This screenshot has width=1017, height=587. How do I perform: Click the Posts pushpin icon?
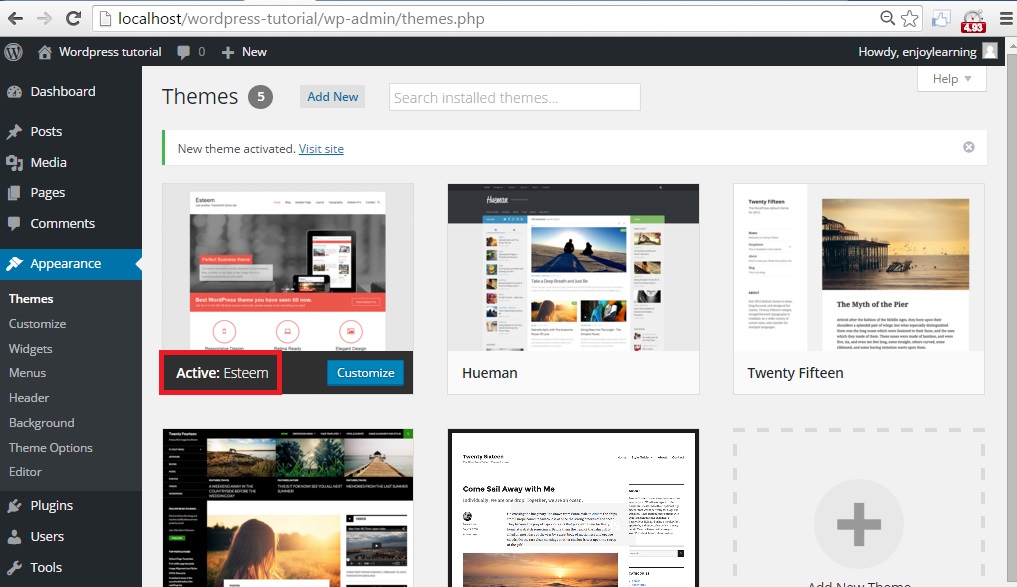(x=14, y=132)
